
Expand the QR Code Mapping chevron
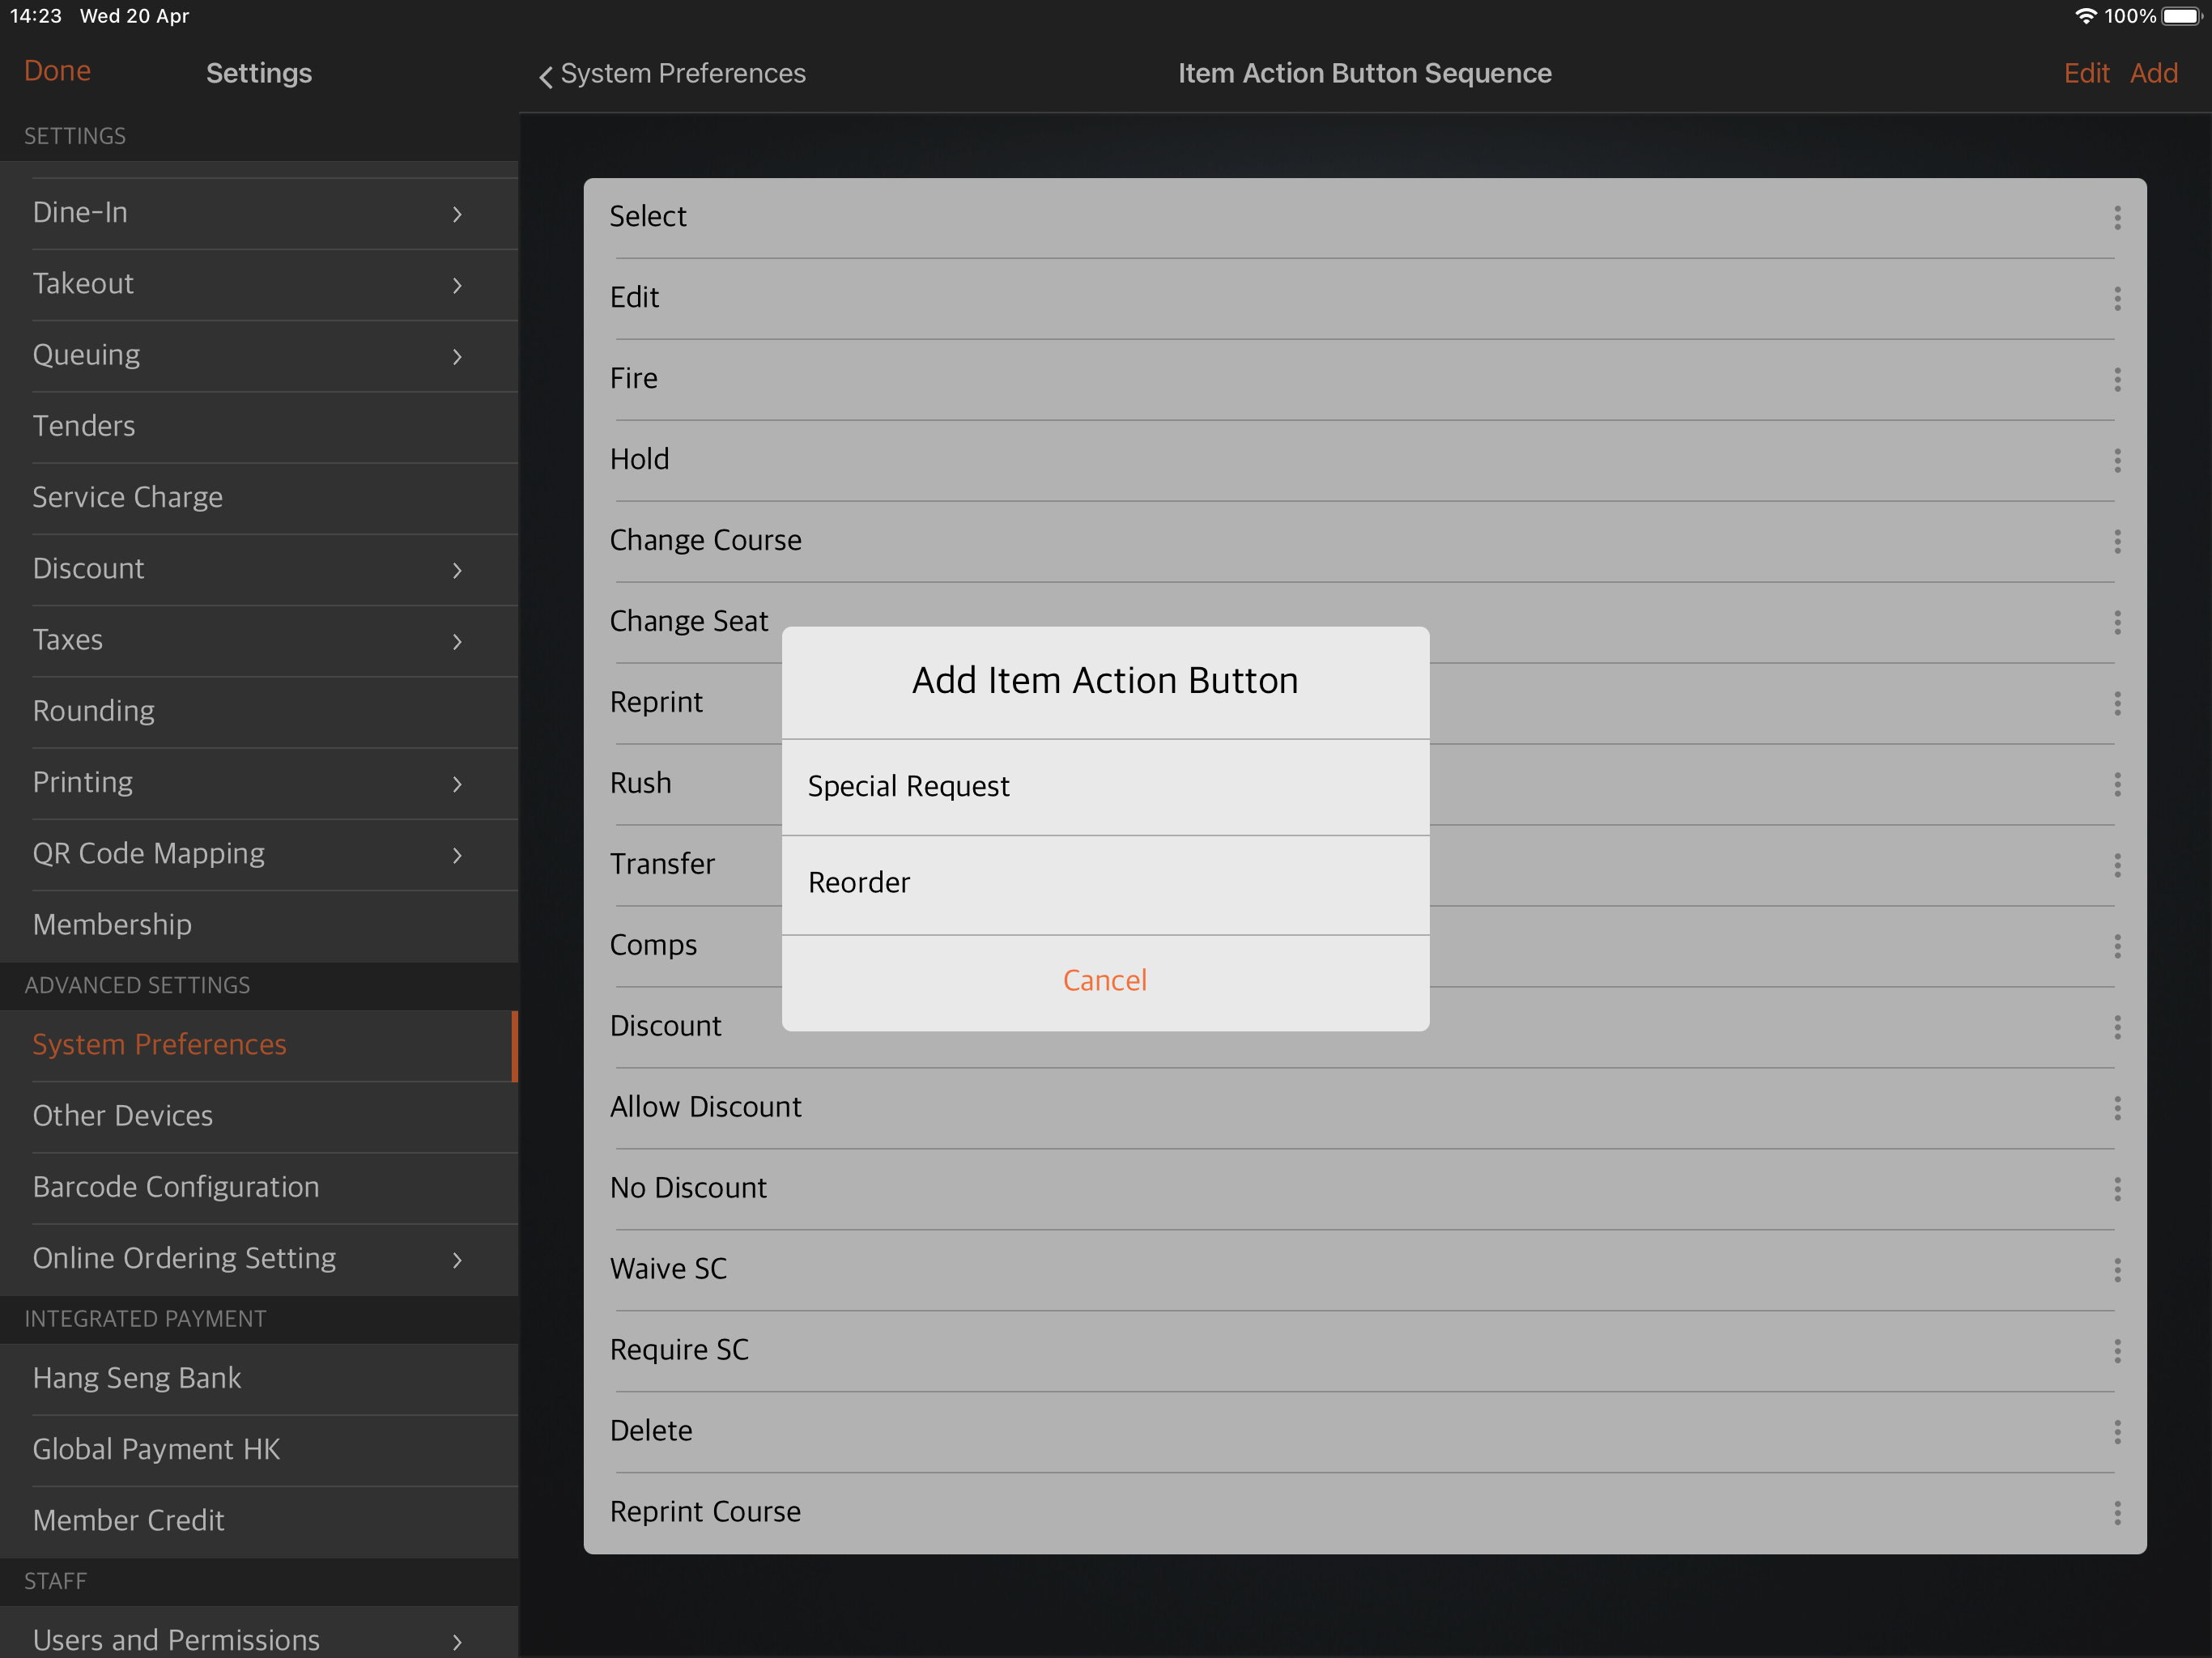point(457,855)
